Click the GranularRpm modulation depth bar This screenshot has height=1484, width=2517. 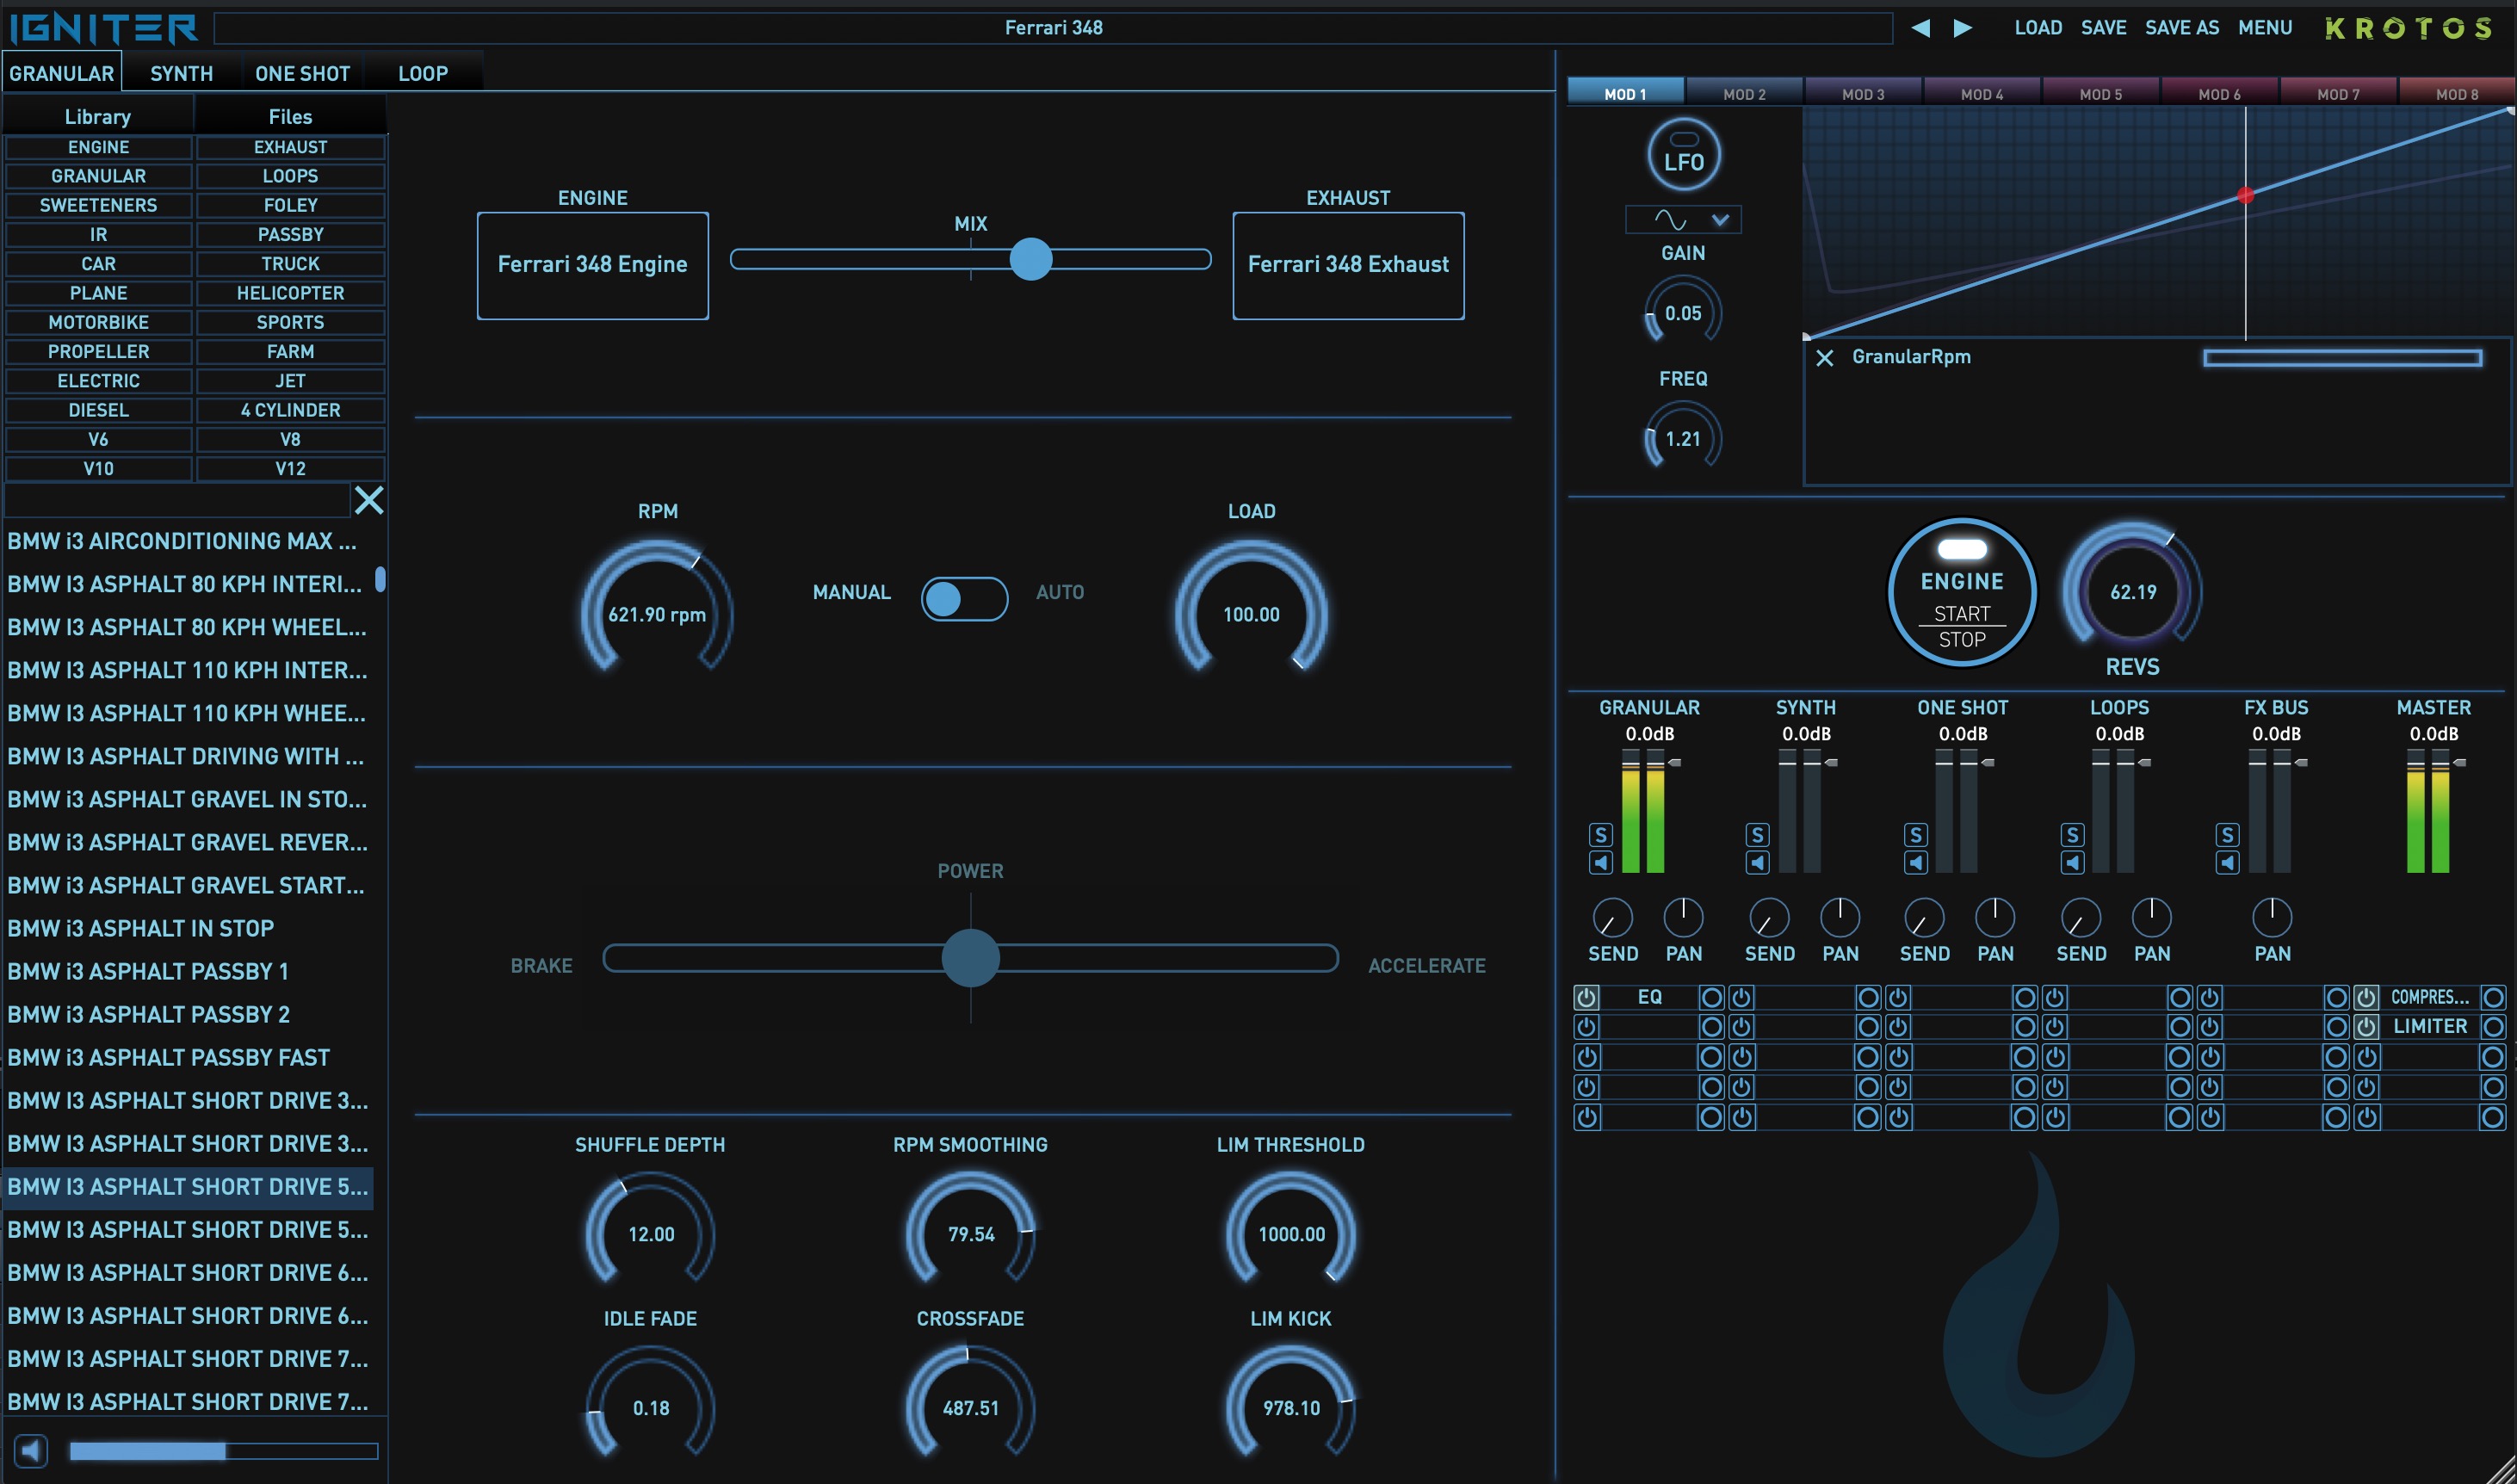pos(2343,358)
